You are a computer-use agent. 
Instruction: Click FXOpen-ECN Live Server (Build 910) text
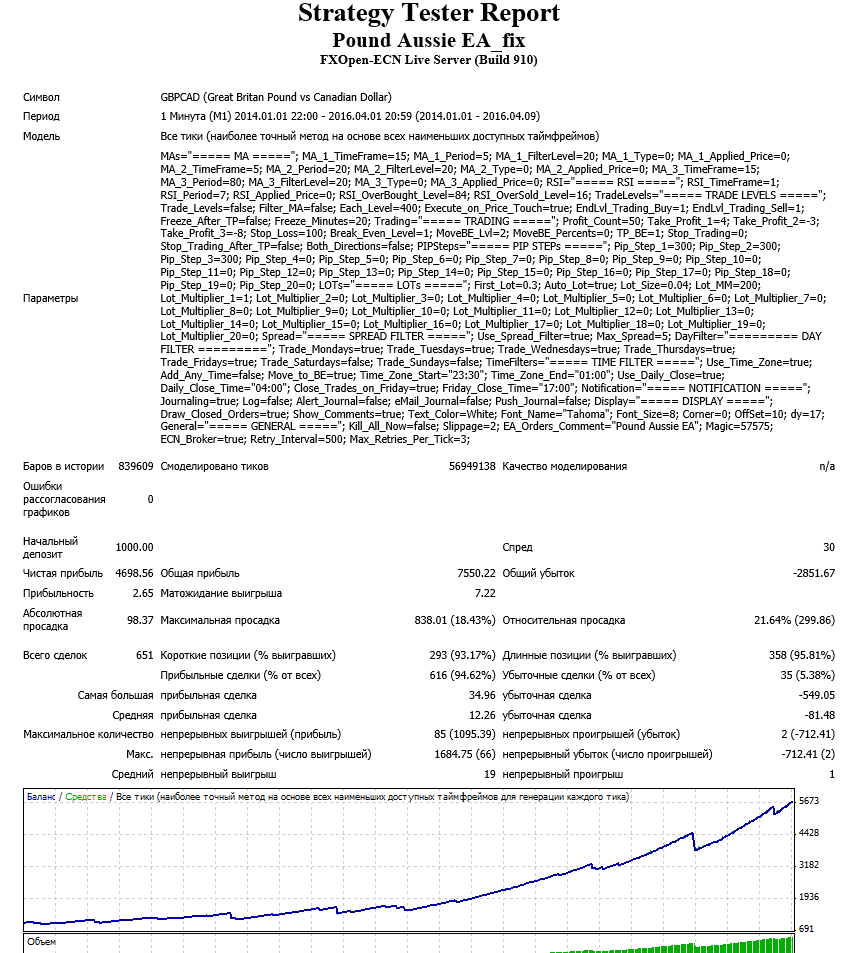pyautogui.click(x=429, y=60)
